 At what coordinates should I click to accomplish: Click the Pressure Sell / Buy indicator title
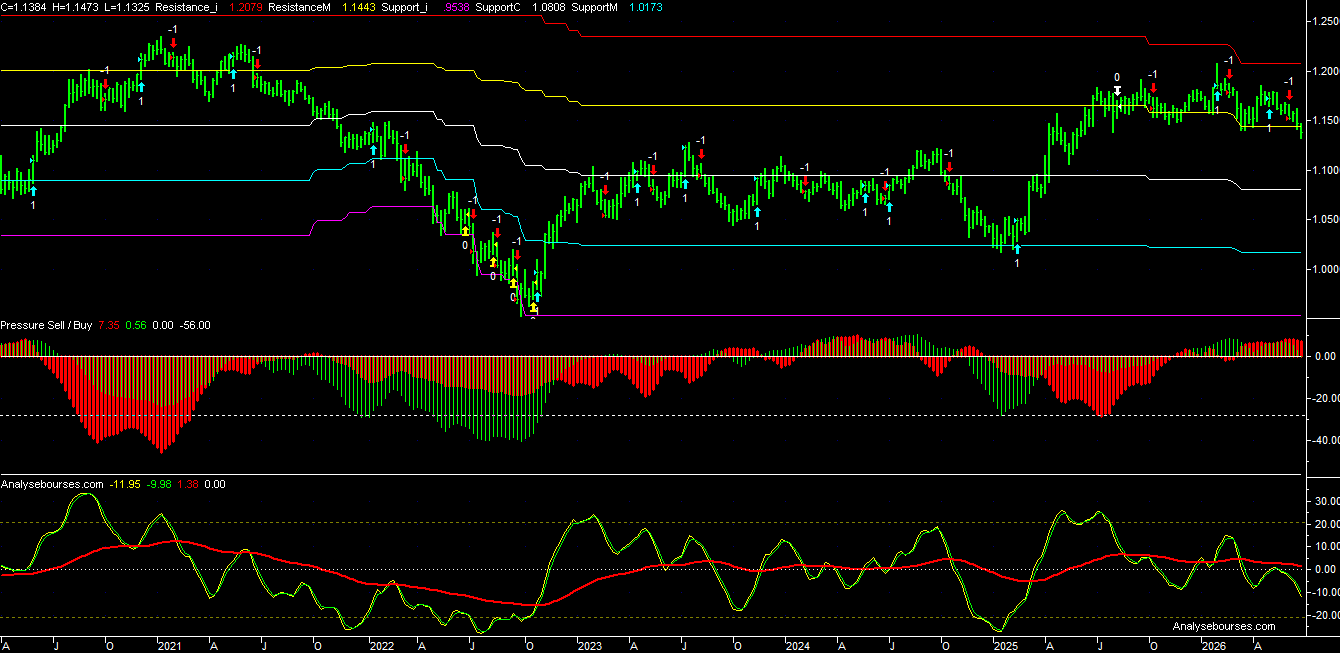(x=47, y=325)
